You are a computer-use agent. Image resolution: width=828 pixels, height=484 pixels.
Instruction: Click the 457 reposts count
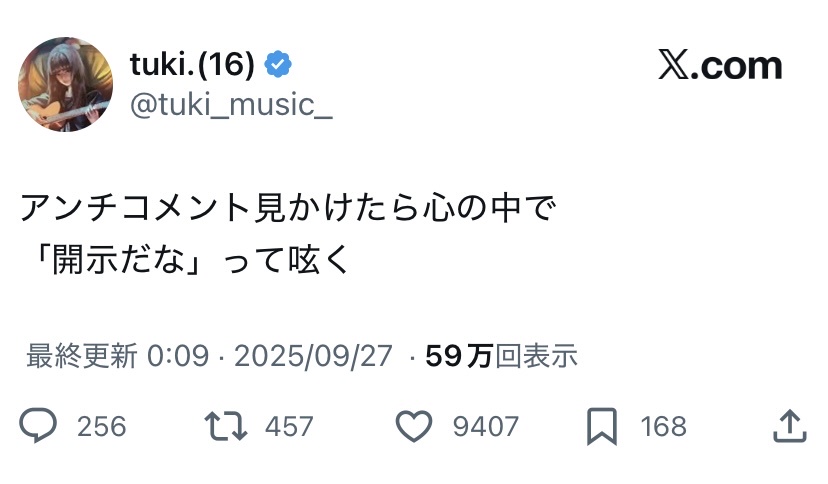coord(289,427)
